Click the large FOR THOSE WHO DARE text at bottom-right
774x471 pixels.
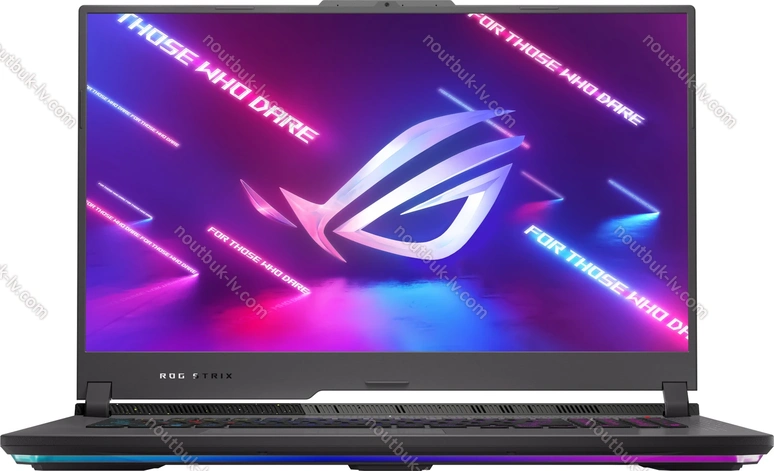[x=607, y=278]
